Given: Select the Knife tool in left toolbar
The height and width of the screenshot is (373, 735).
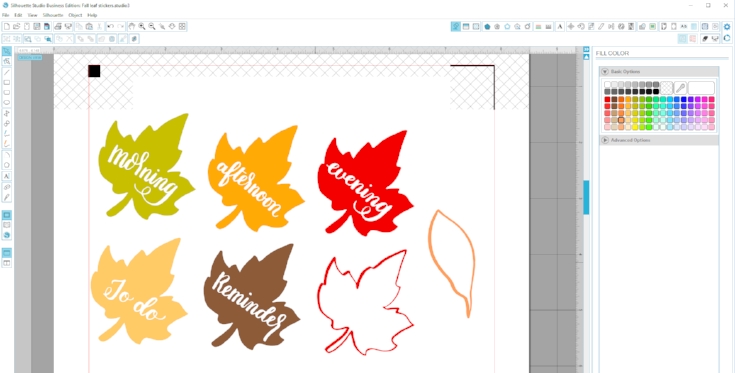Looking at the screenshot, I should tap(7, 197).
